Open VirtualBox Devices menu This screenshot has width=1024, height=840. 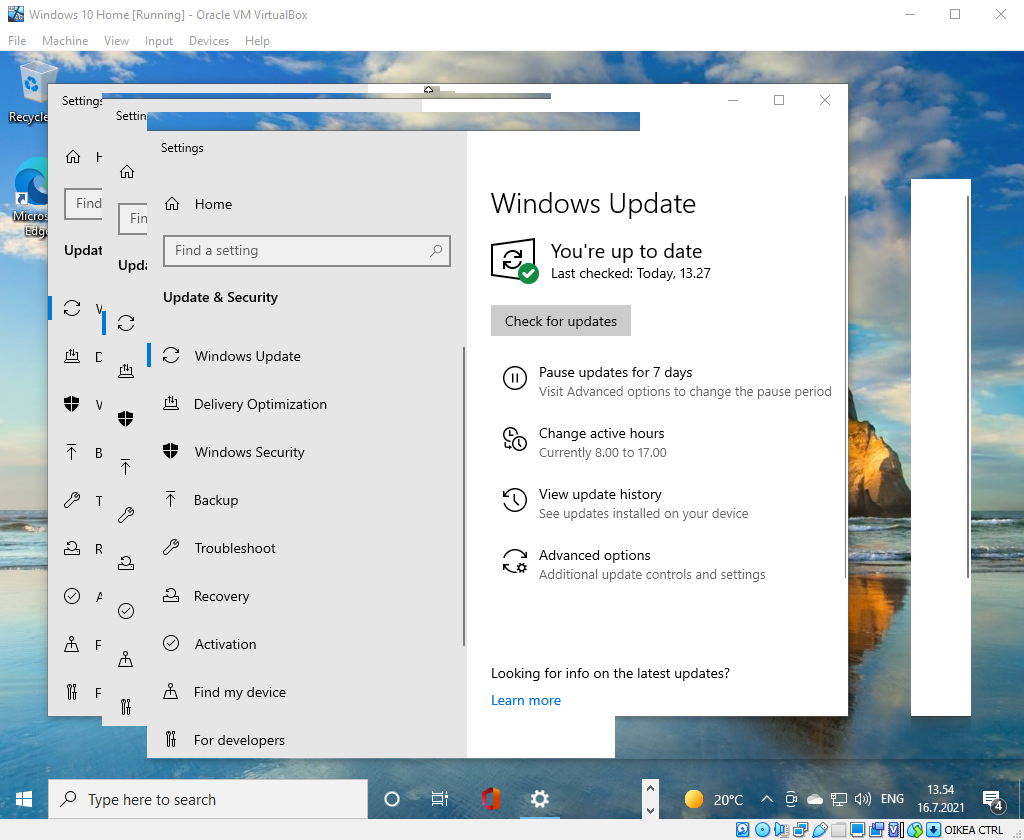point(209,40)
